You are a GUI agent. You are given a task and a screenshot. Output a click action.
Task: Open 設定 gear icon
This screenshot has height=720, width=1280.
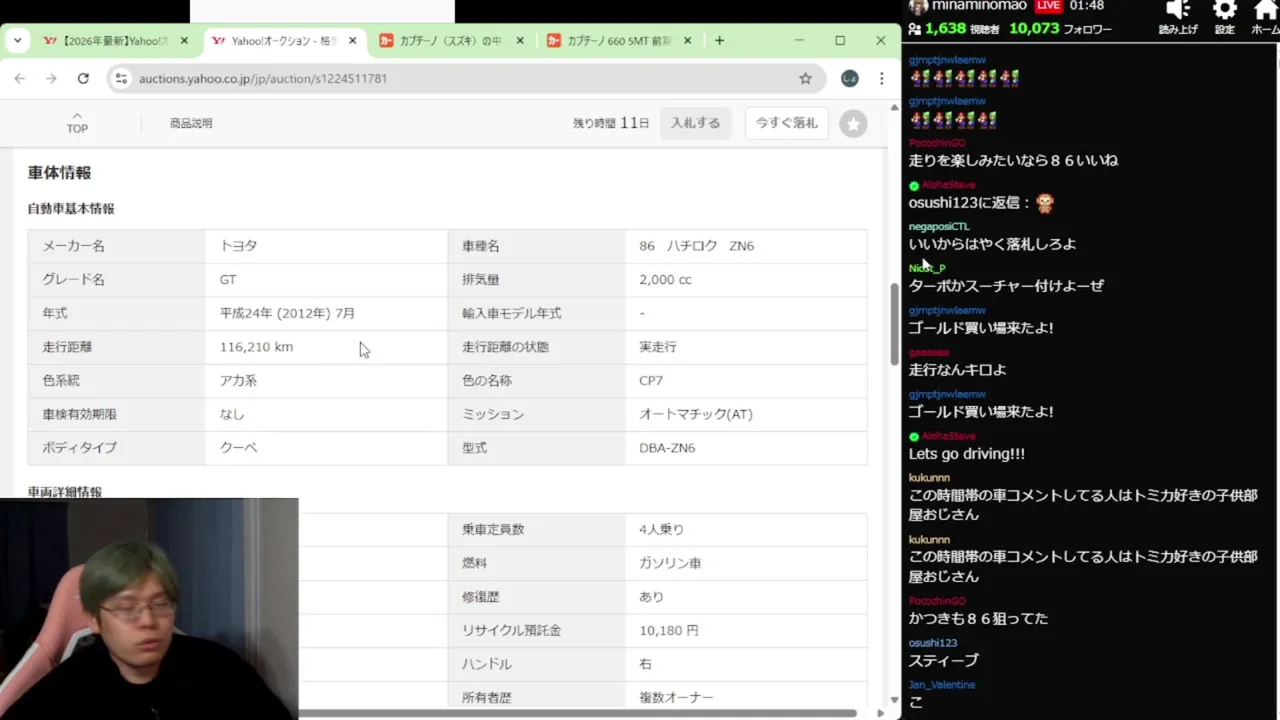click(x=1224, y=10)
